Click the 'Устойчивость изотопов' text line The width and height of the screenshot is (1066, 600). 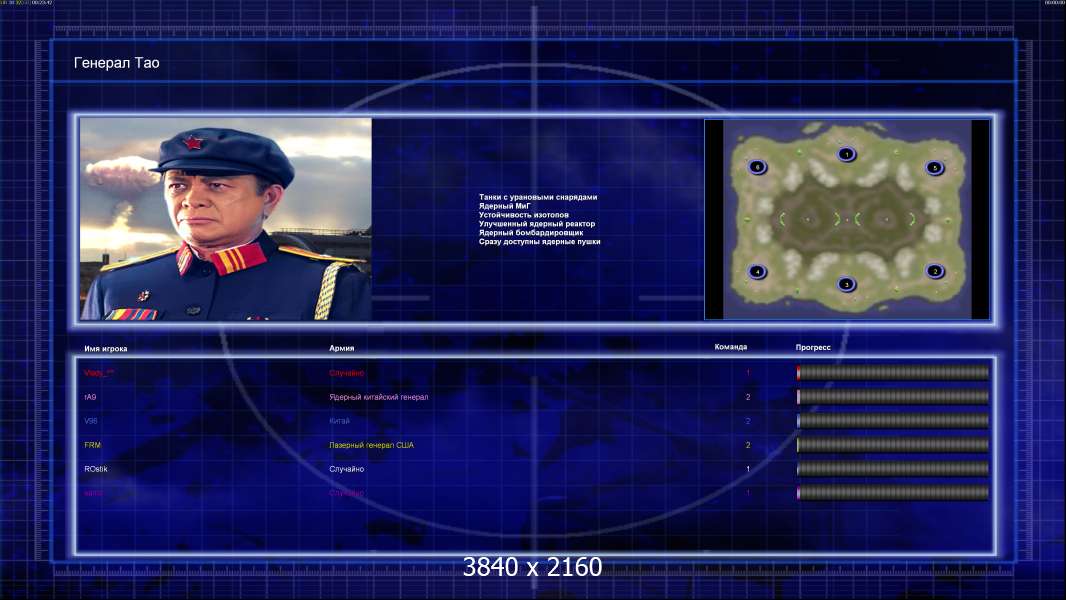coord(523,215)
